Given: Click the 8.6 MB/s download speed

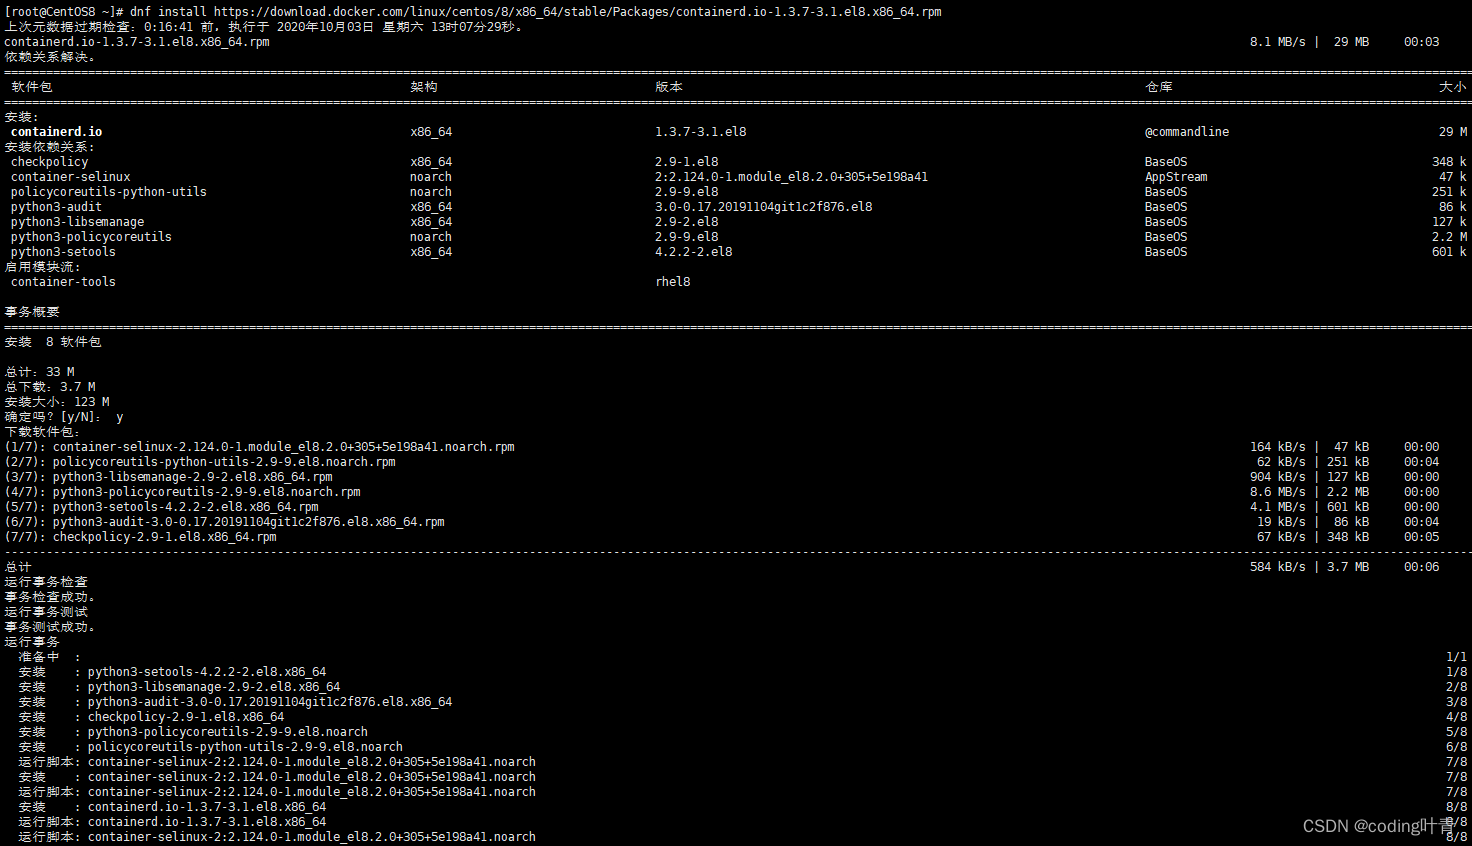Looking at the screenshot, I should pos(1277,492).
